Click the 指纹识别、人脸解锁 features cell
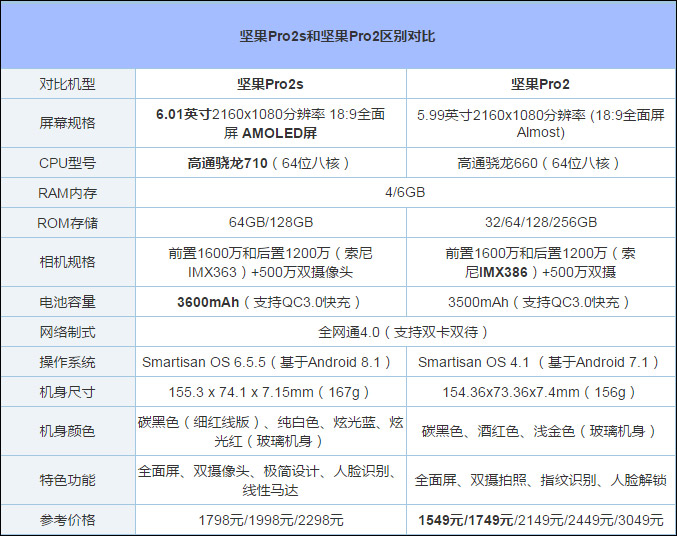 point(541,480)
